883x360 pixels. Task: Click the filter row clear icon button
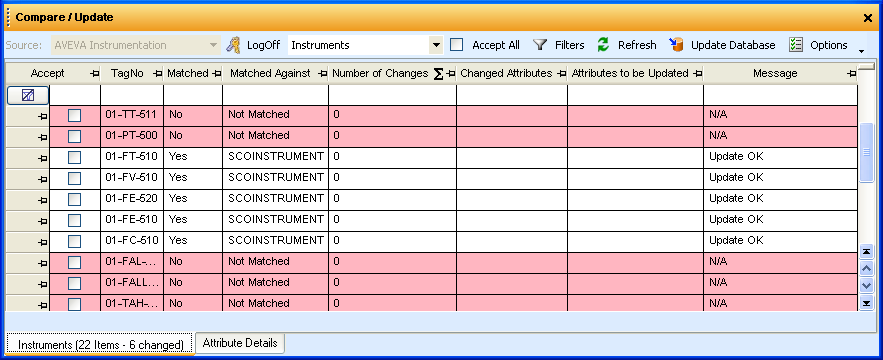28,96
